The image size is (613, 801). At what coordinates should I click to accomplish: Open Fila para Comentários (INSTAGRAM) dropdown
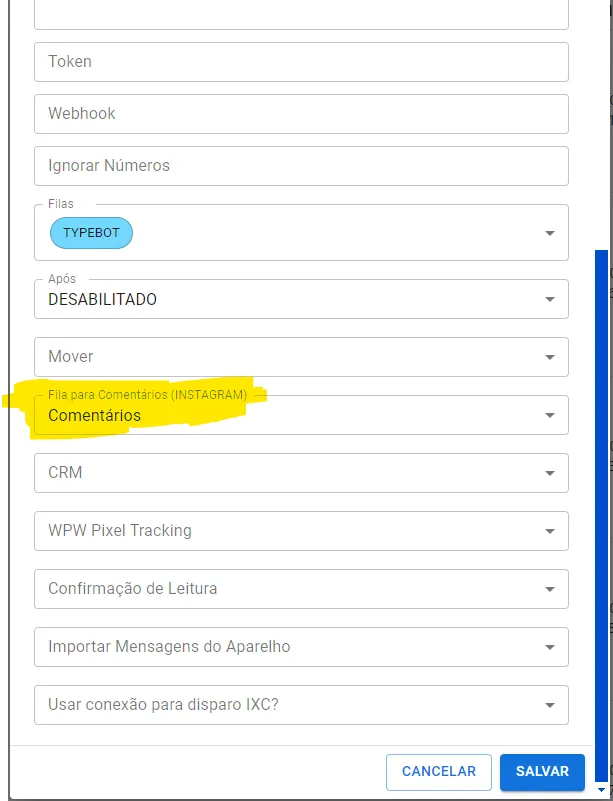(x=301, y=415)
